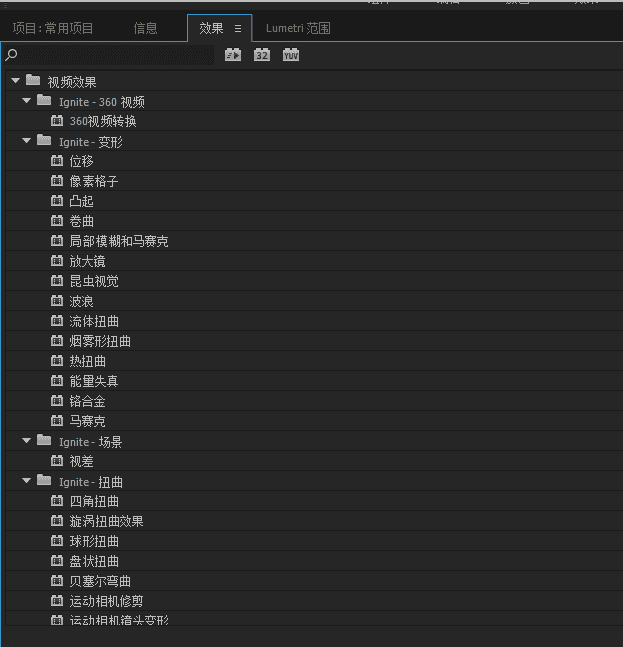Click the 热扭曲 effect icon
The width and height of the screenshot is (623, 647).
click(57, 361)
